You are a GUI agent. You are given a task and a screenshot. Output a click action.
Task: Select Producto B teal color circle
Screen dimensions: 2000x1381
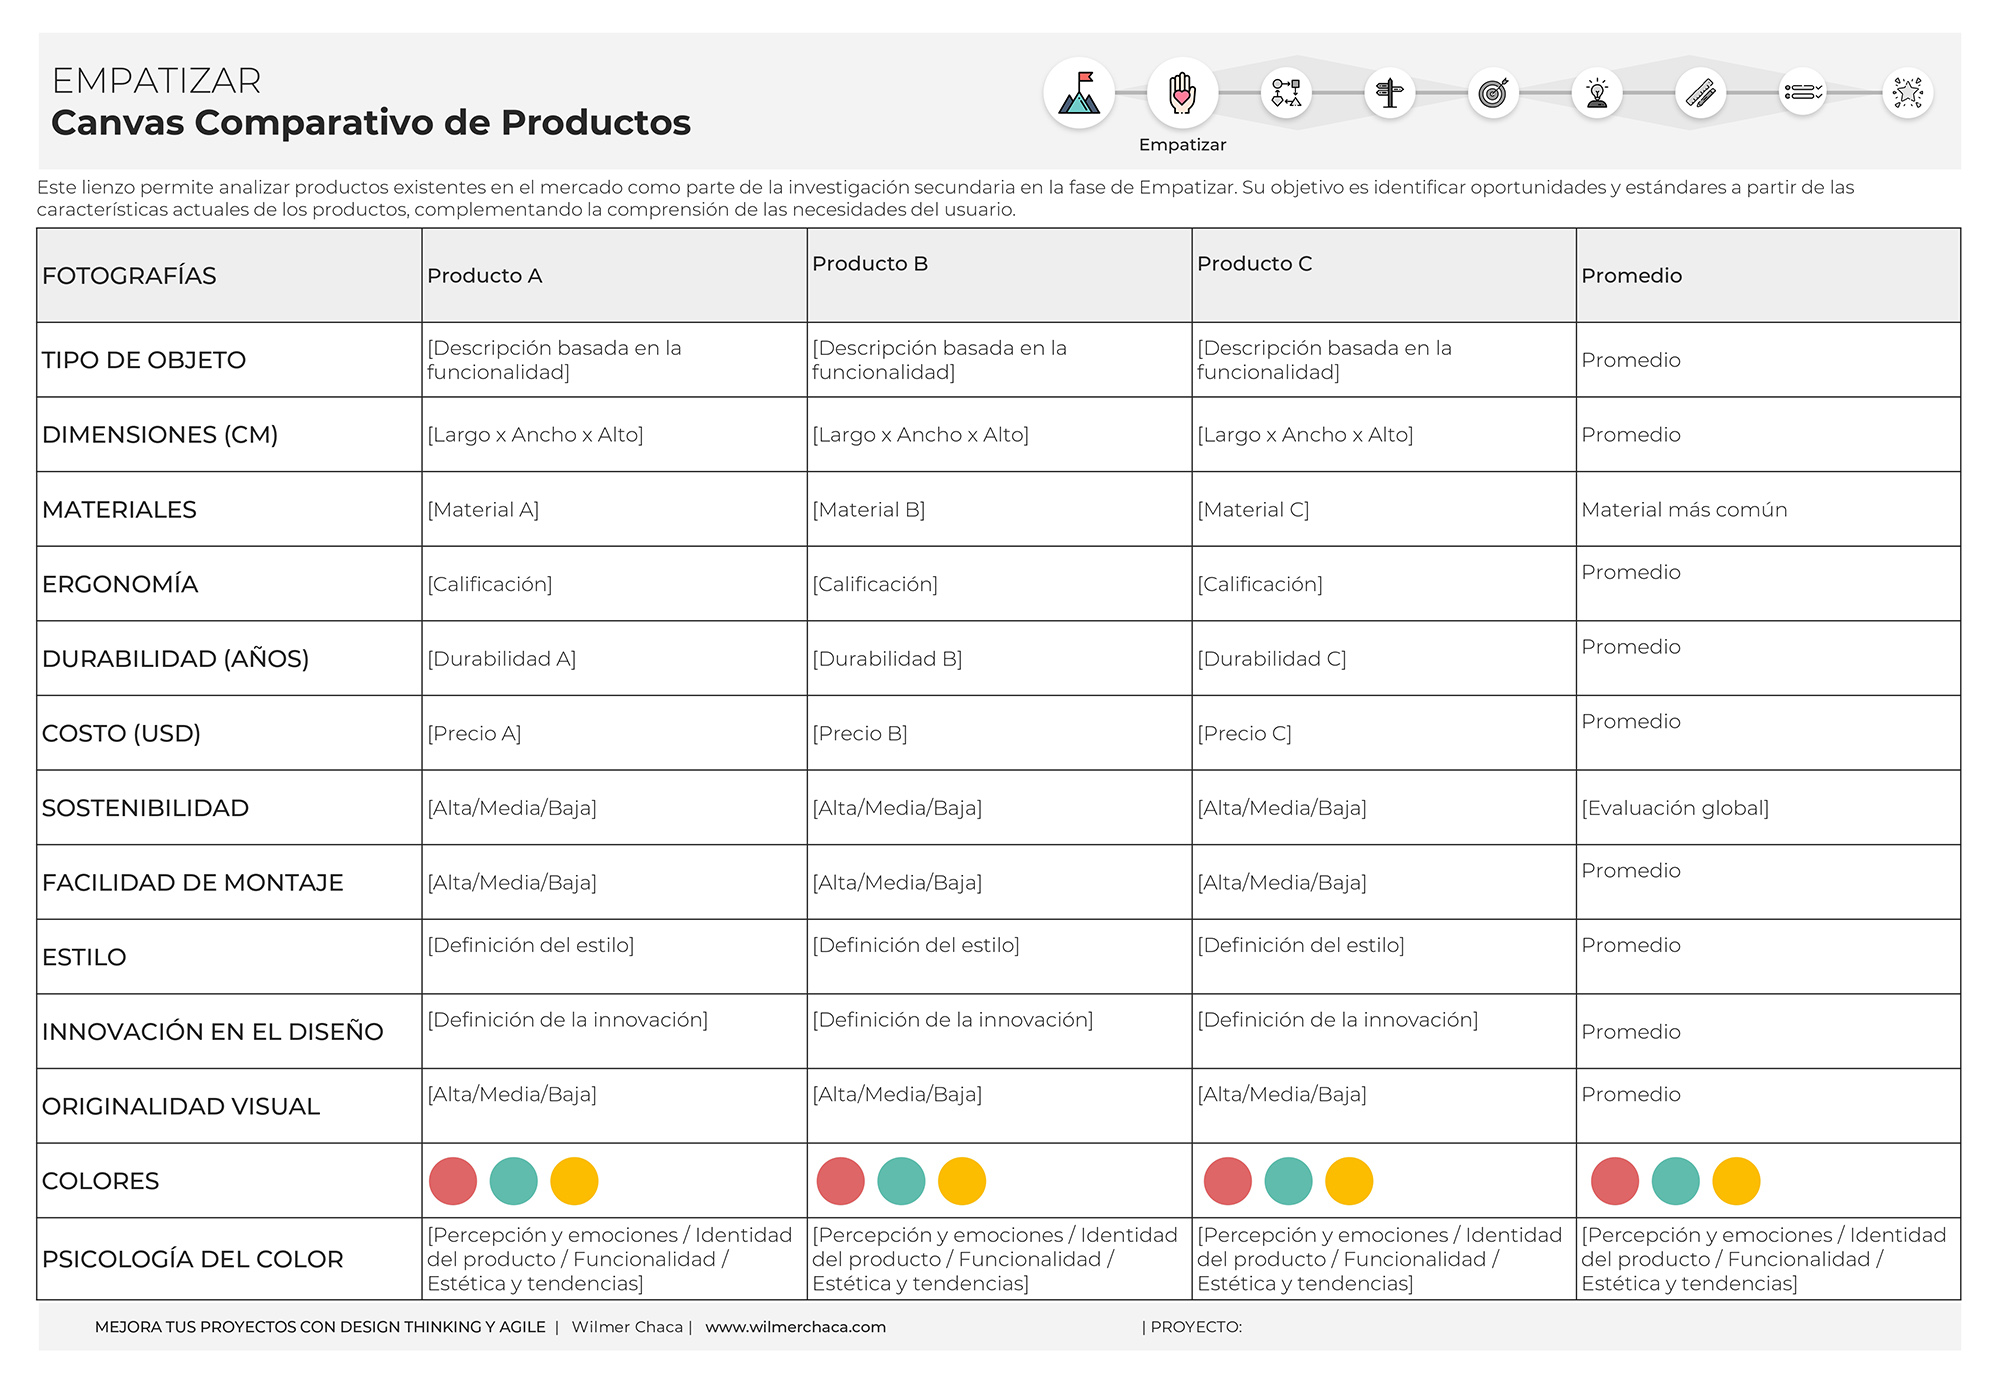tap(901, 1181)
